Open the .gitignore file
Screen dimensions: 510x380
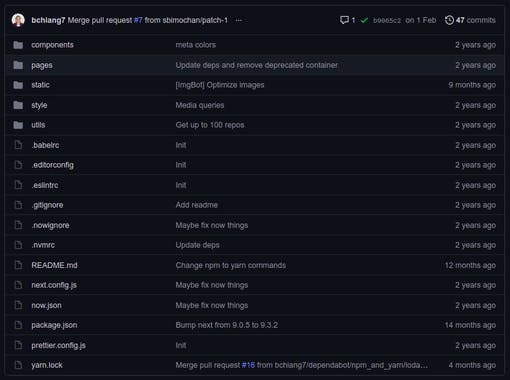[47, 205]
